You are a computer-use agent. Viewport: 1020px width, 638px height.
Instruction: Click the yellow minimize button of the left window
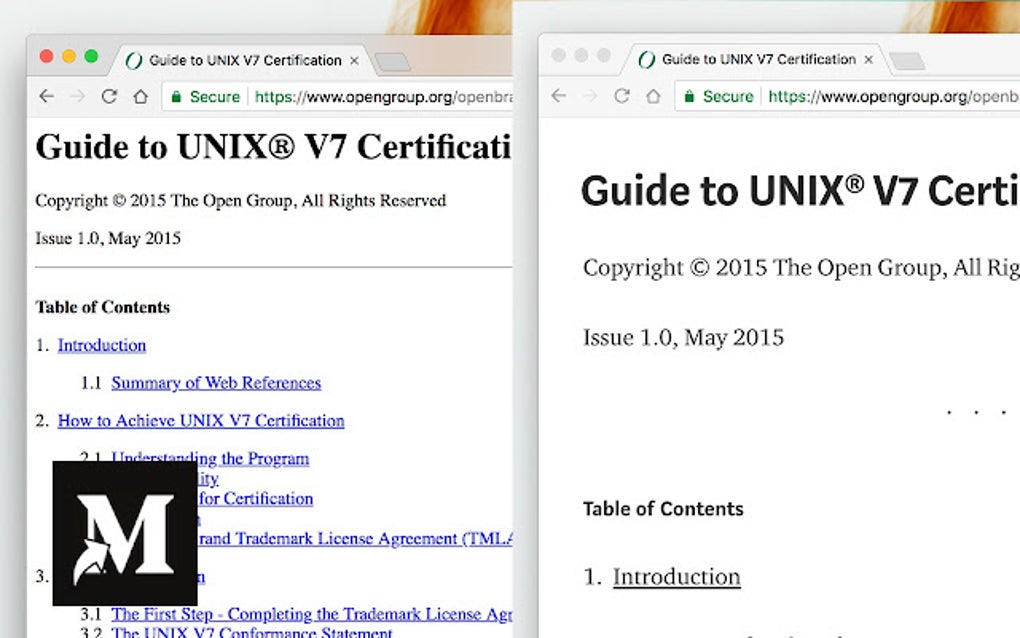(x=69, y=57)
